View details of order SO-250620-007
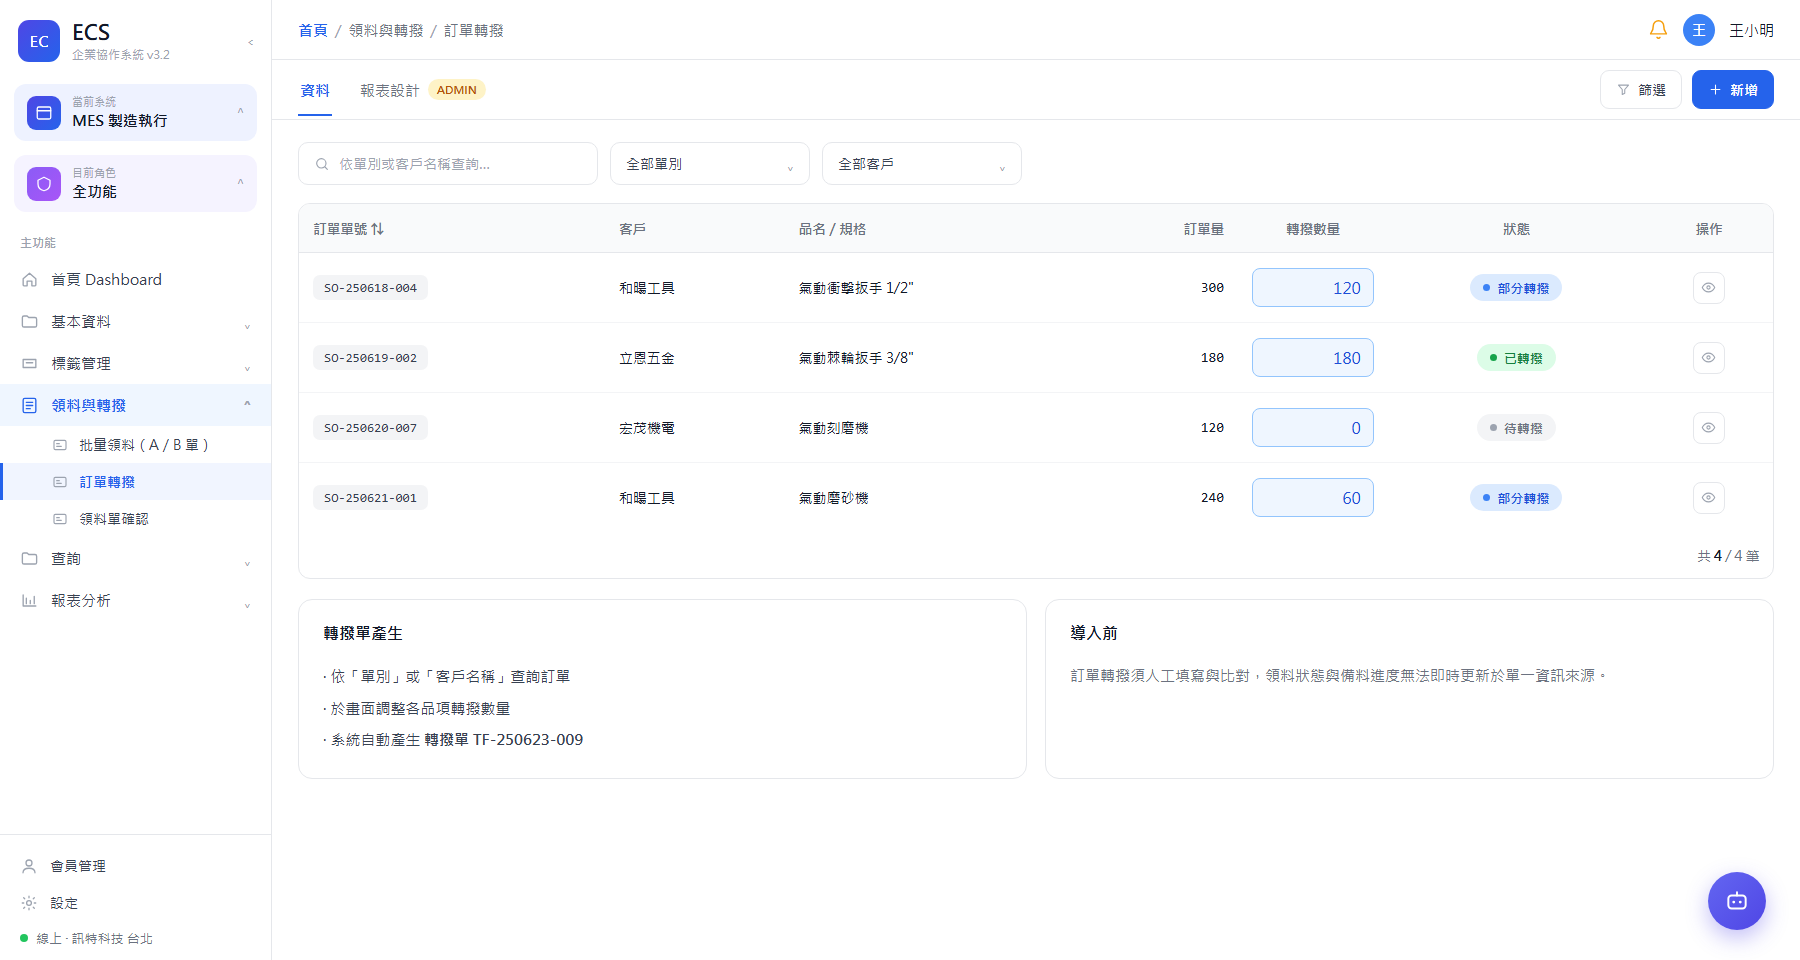This screenshot has height=960, width=1800. pyautogui.click(x=1709, y=428)
